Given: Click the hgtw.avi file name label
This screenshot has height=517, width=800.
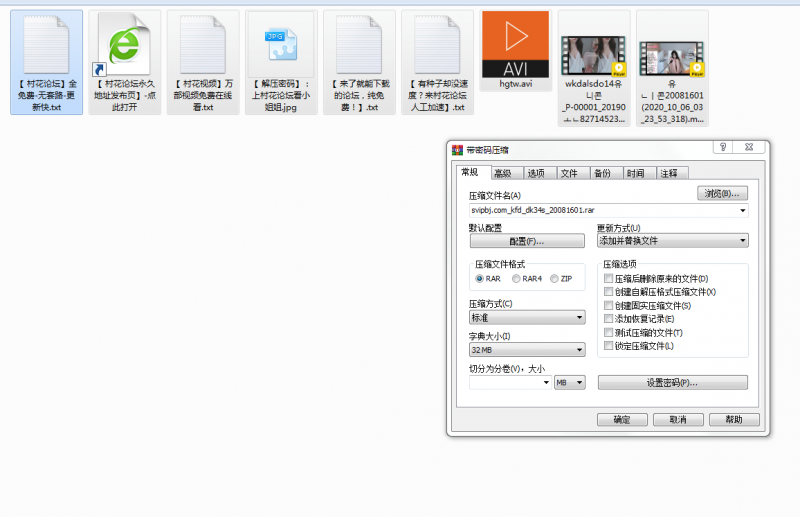Looking at the screenshot, I should tap(515, 84).
